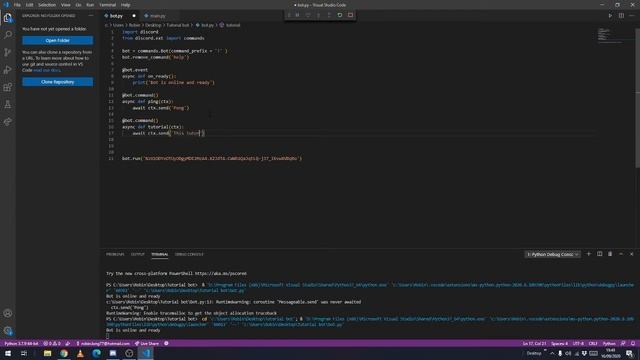Click the hotmail account status bar item
640x360 pixels.
(x=103, y=344)
